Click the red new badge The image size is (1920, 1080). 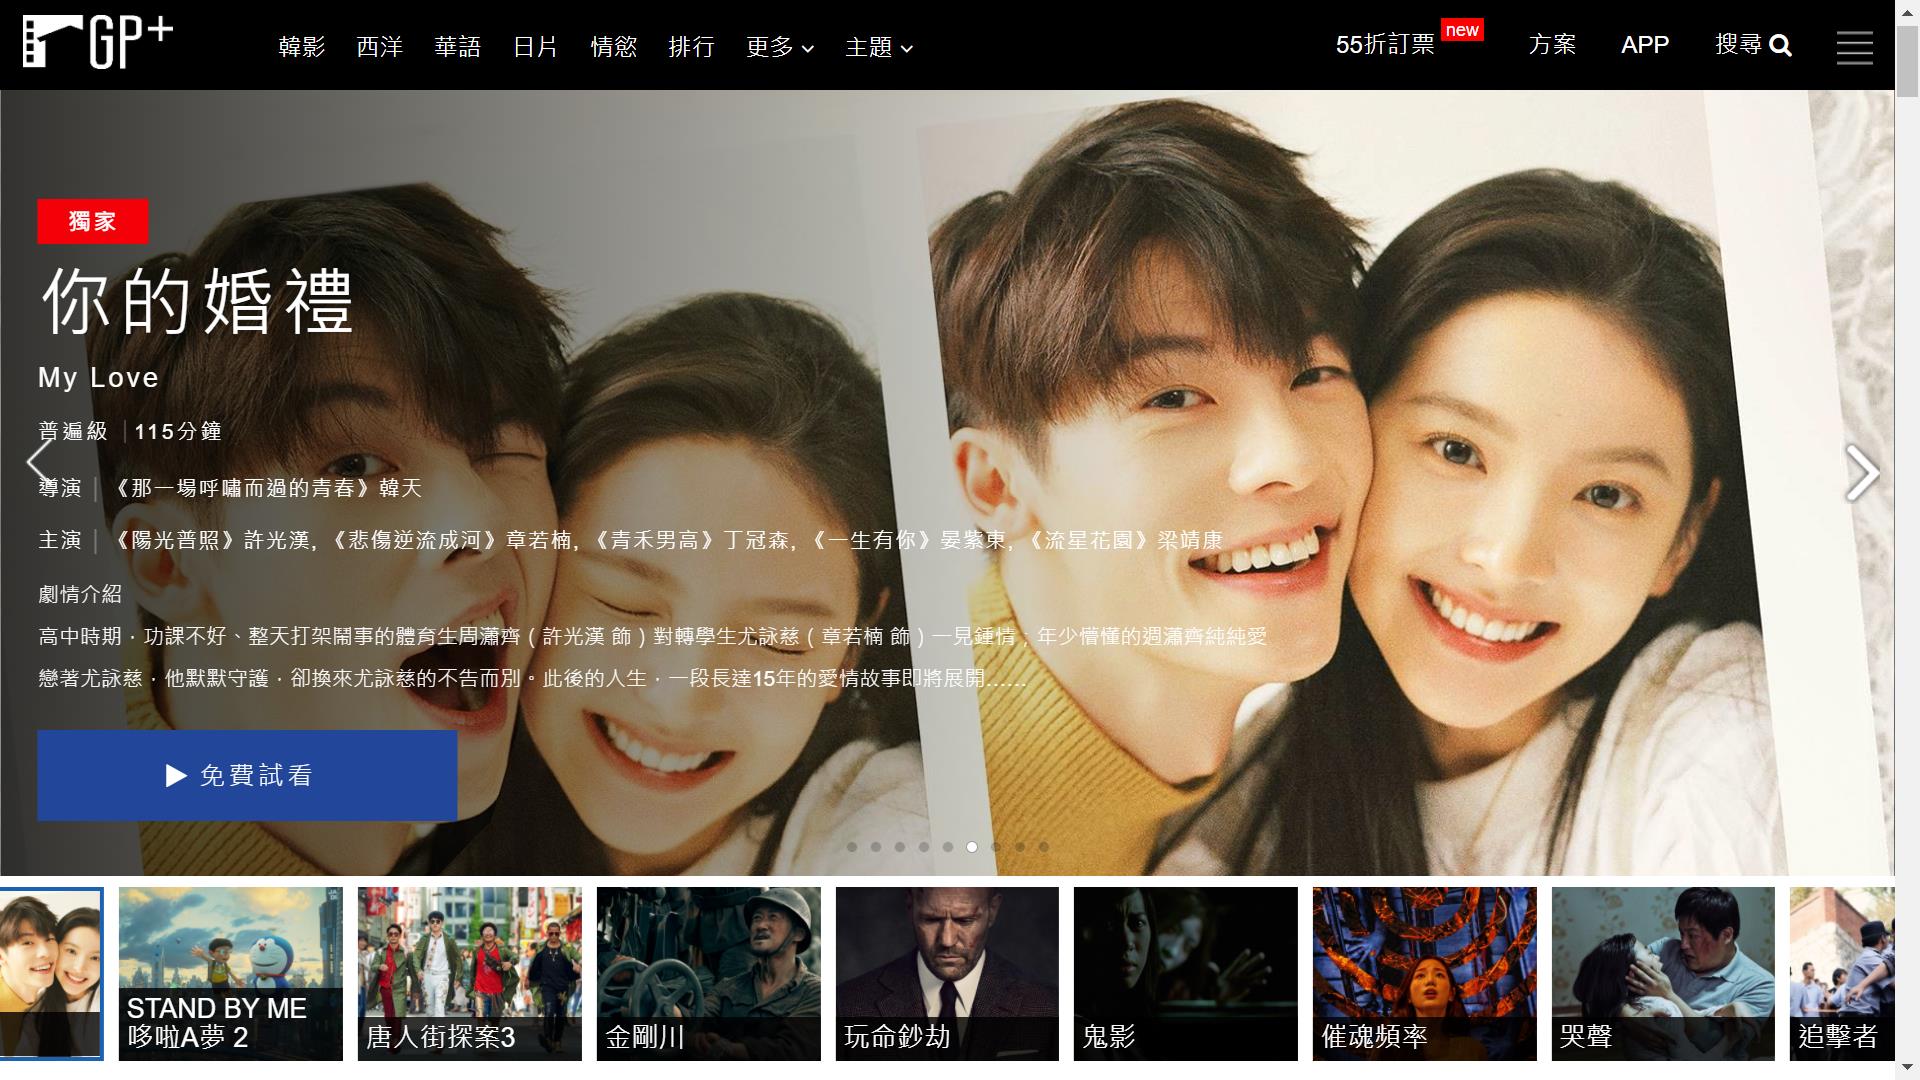tap(1461, 30)
